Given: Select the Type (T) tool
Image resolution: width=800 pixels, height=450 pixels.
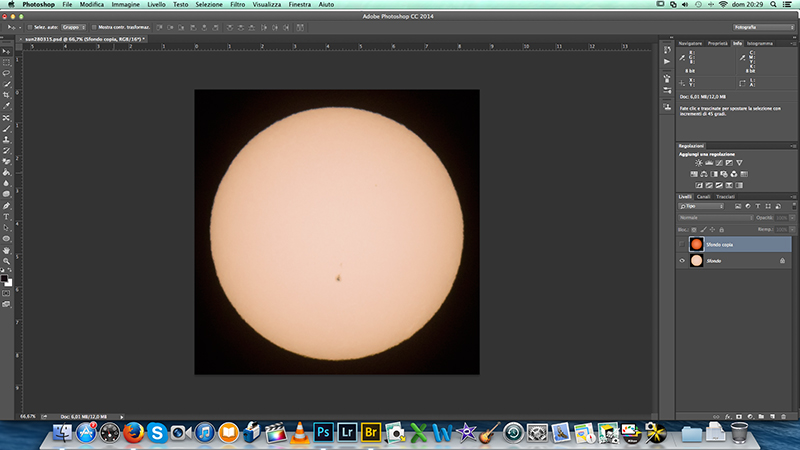Looking at the screenshot, I should pyautogui.click(x=6, y=216).
